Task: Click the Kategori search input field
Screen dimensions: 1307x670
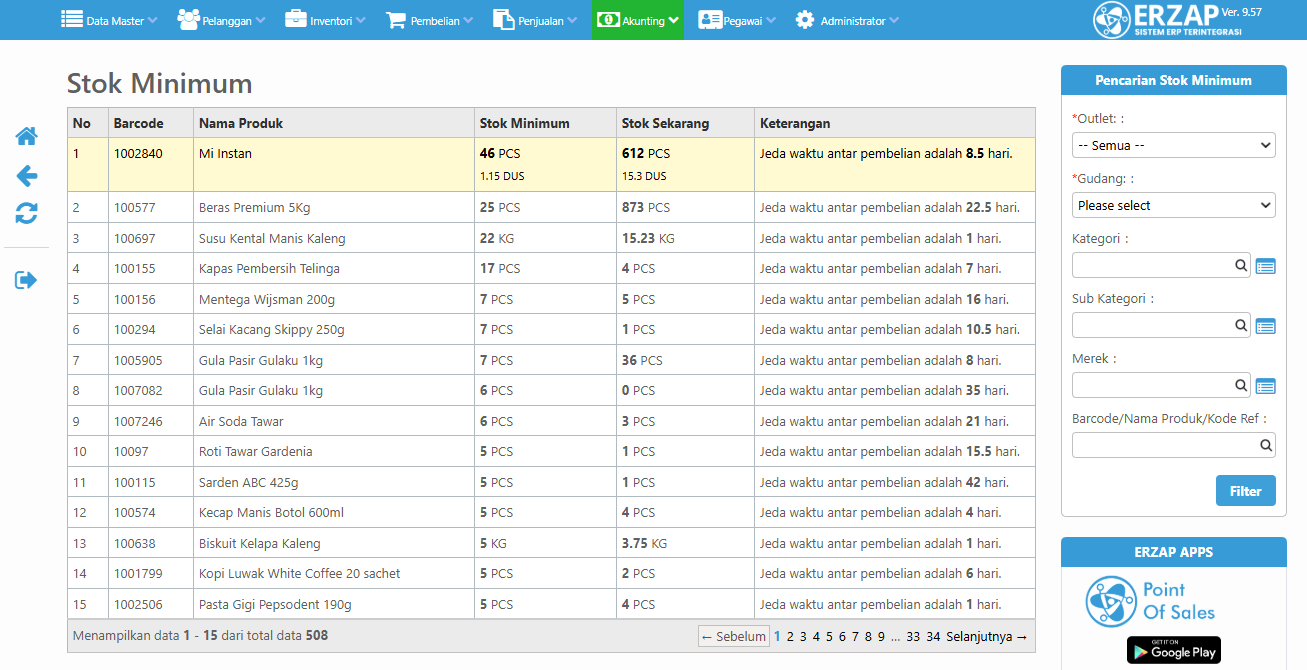Action: (1152, 265)
